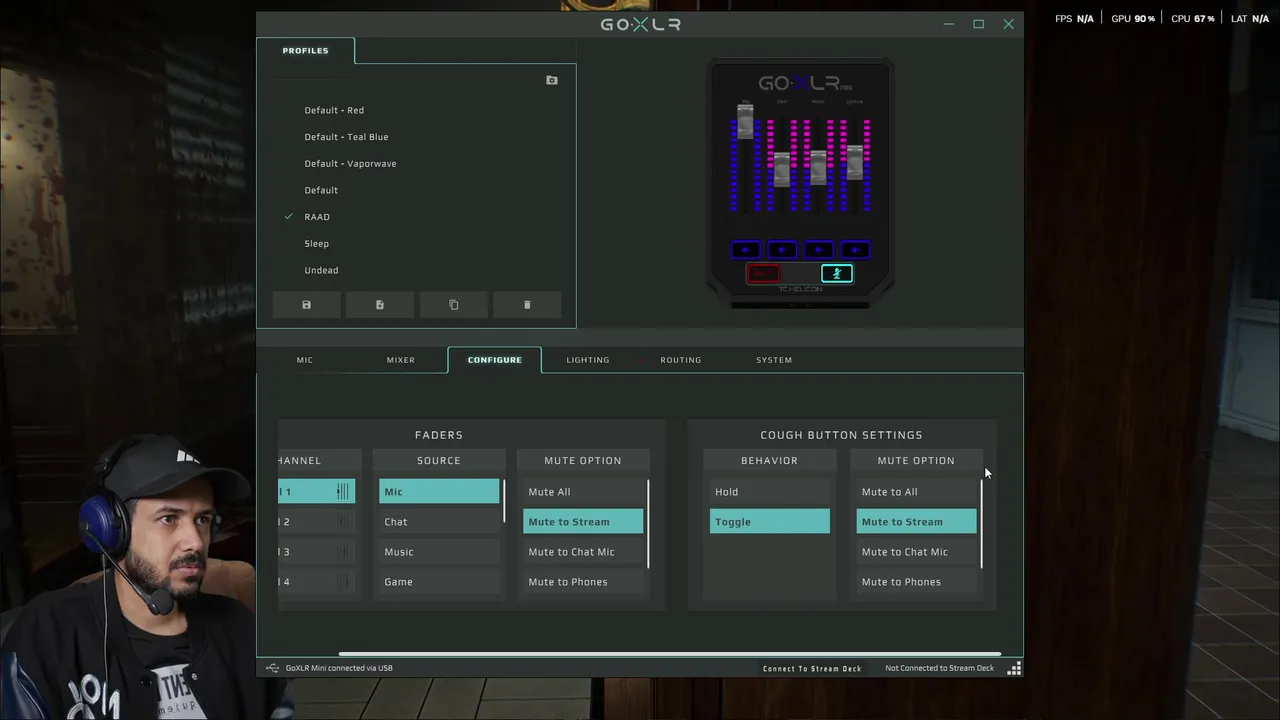
Task: Click 'Not Connected to Stream Deck' status text
Action: tap(939, 668)
